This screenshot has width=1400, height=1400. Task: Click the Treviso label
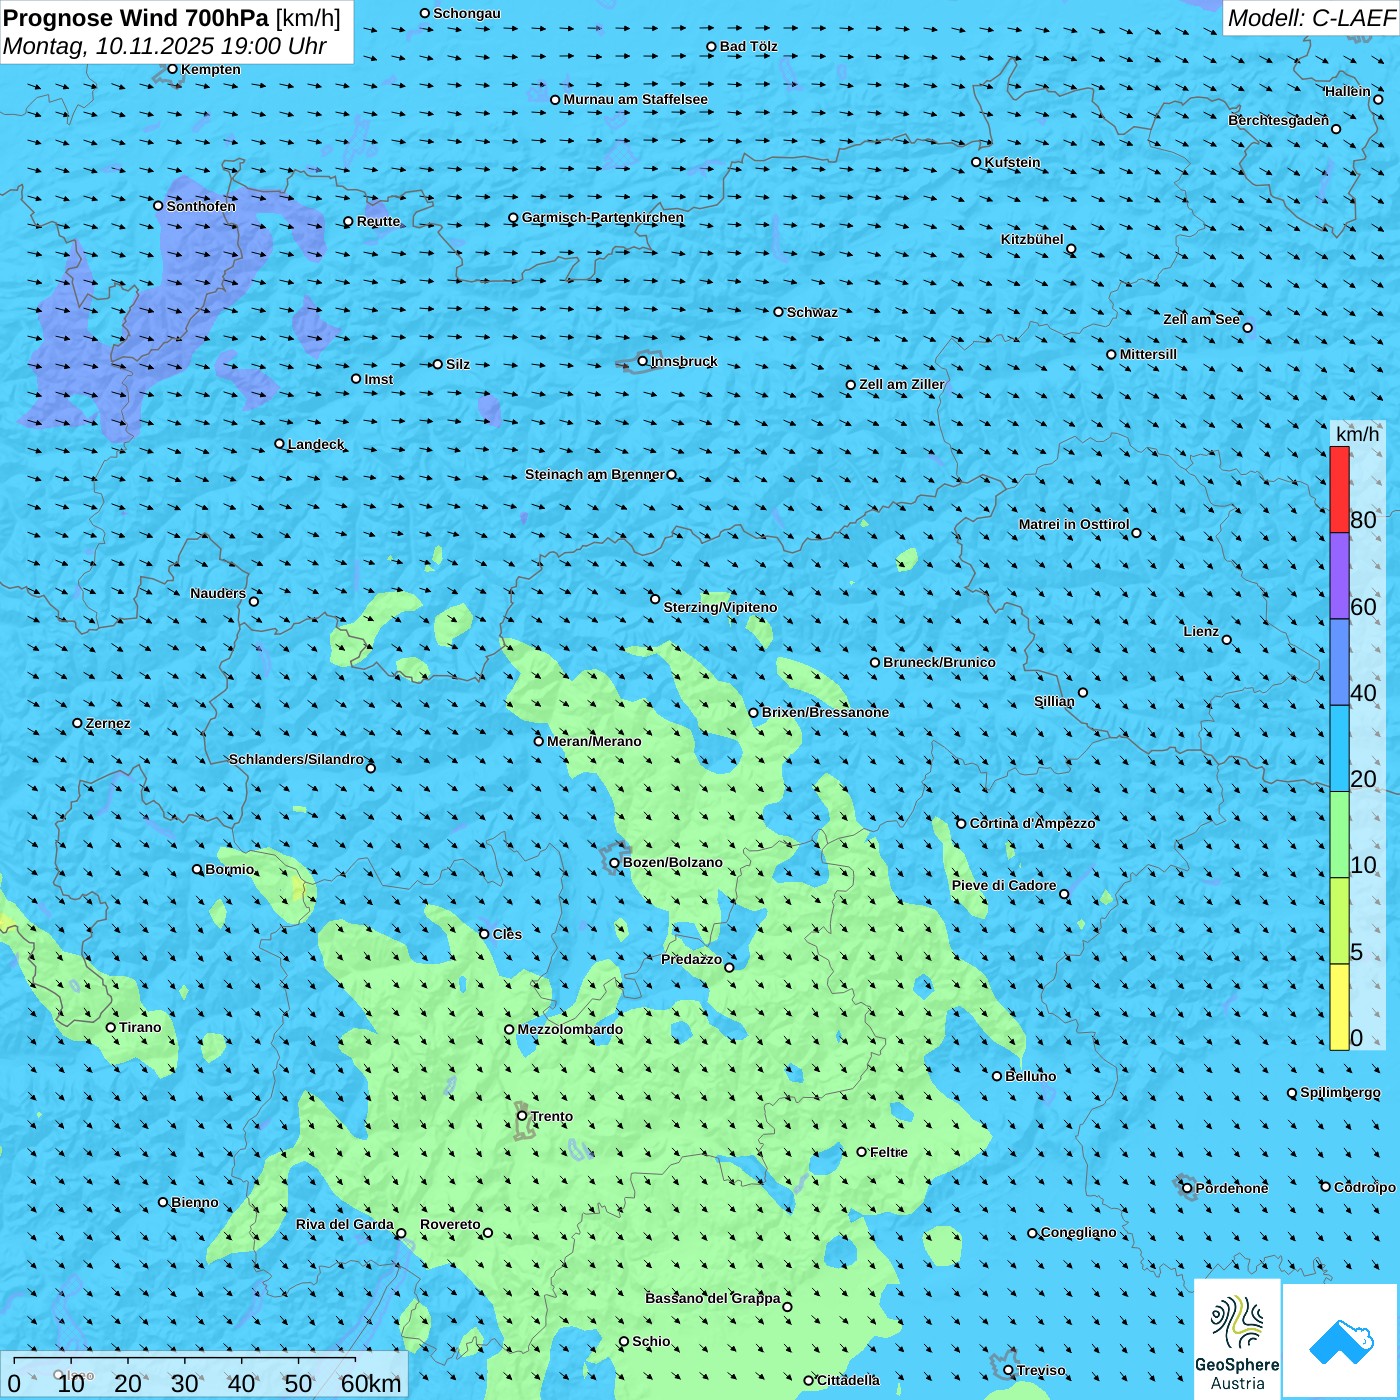click(x=1041, y=1370)
